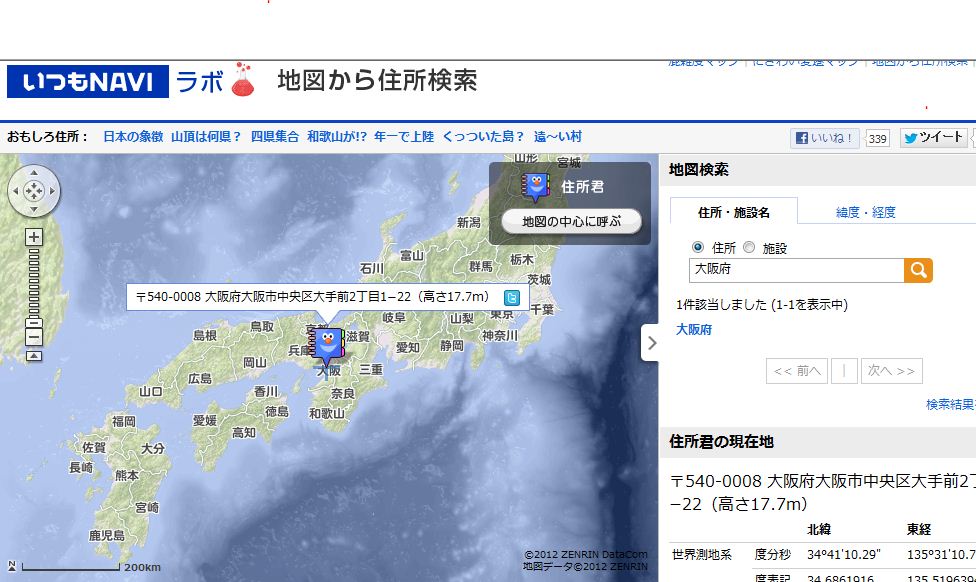Select the 住所 radio button
976x582 pixels.
(x=698, y=247)
